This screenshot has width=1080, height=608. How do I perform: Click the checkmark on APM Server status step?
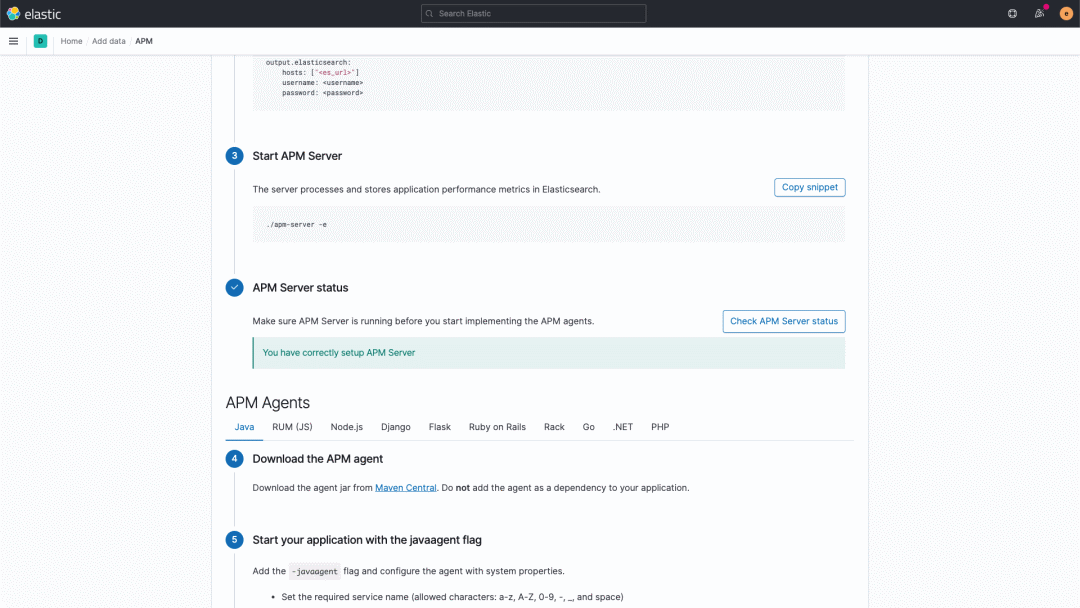(x=234, y=287)
